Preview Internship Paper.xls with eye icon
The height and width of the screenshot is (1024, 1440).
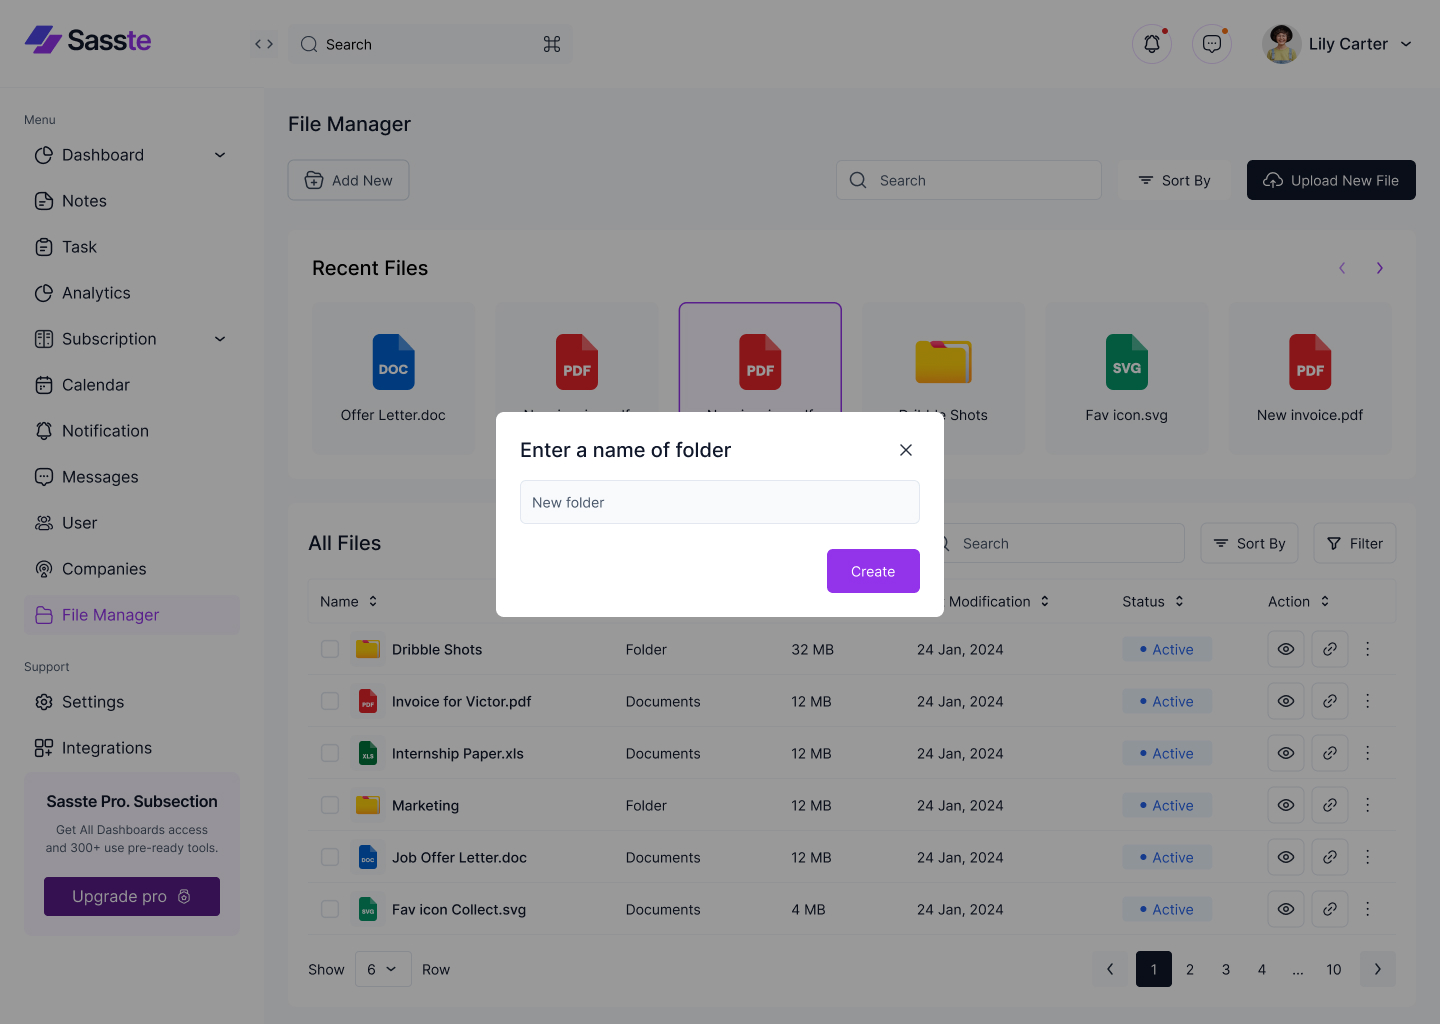[x=1286, y=753]
